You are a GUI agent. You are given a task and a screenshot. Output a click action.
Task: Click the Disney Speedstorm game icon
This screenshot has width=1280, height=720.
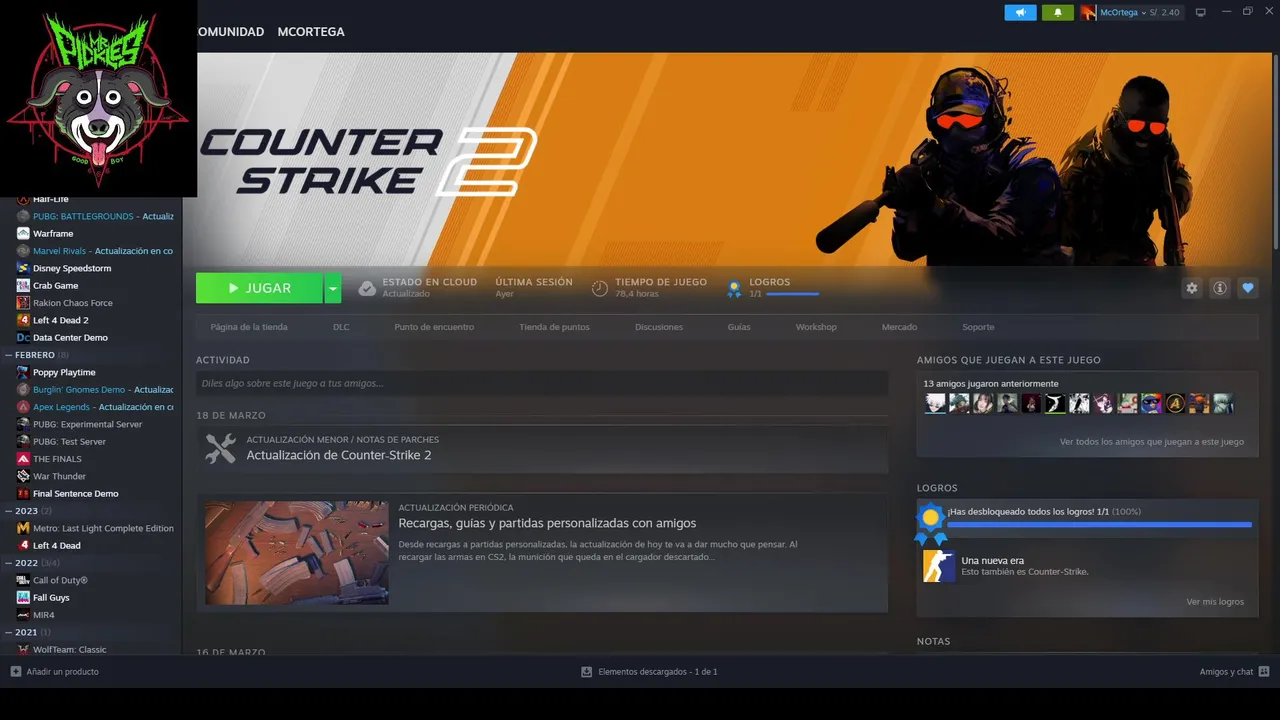click(x=23, y=268)
